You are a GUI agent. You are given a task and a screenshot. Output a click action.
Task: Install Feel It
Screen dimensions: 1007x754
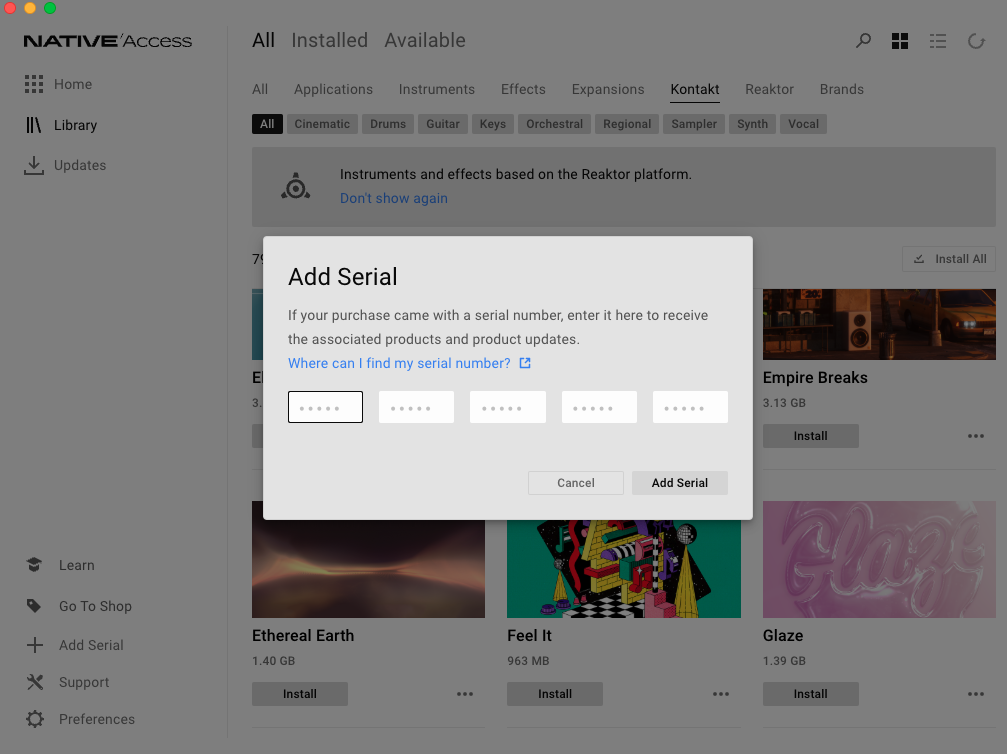click(x=555, y=694)
